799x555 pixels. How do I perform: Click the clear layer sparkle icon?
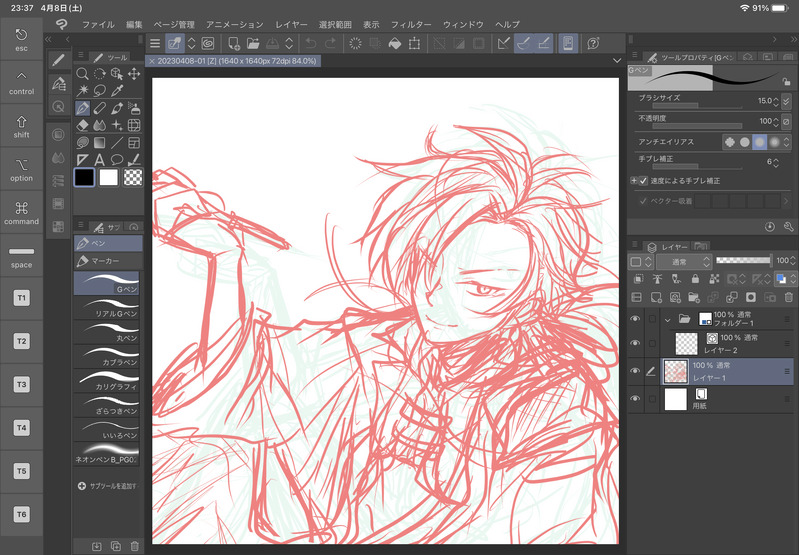[x=355, y=44]
